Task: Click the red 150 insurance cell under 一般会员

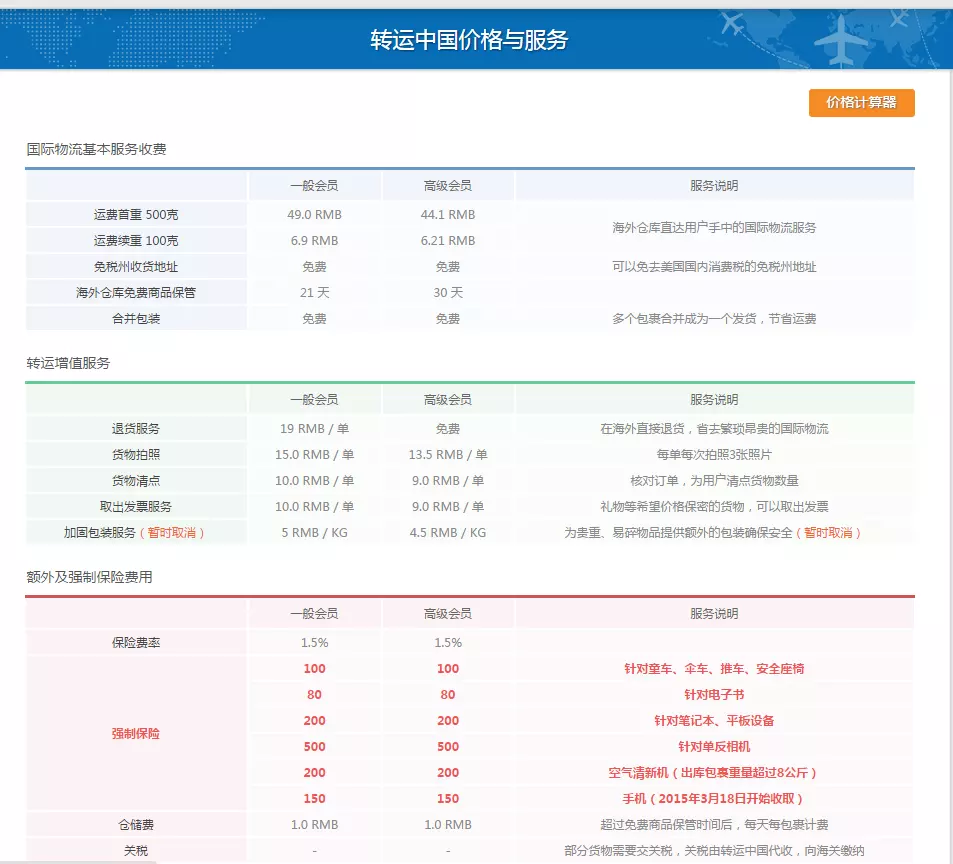Action: tap(314, 800)
